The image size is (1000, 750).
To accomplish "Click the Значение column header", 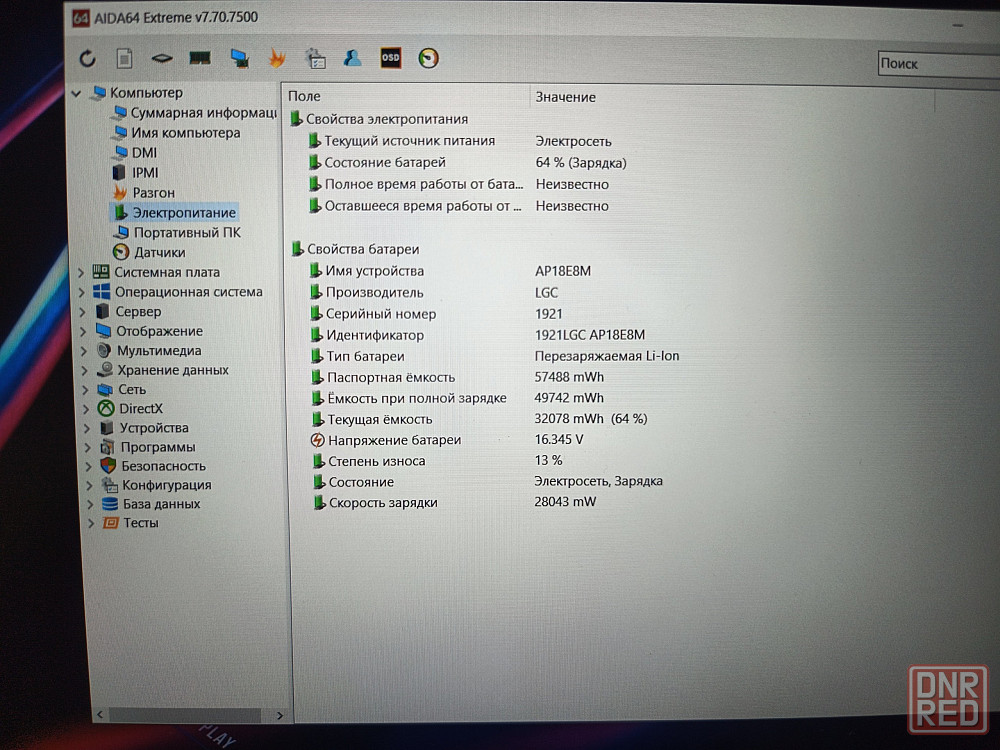I will (x=565, y=97).
